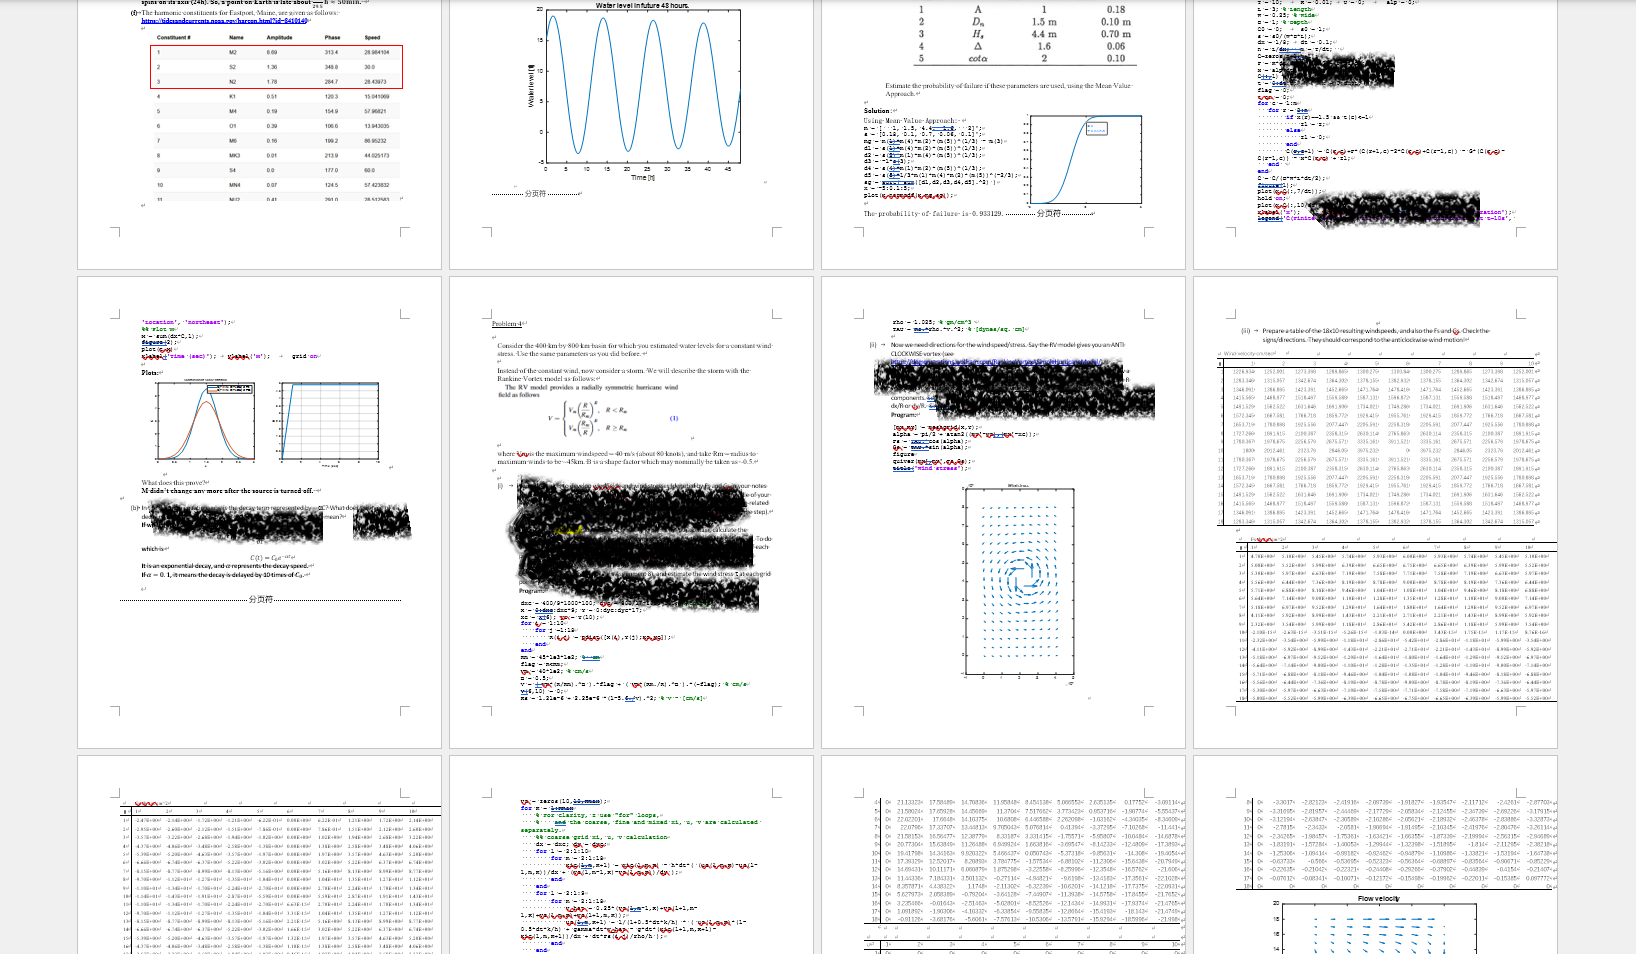Select the "4.4 m" table cell

pos(1044,34)
